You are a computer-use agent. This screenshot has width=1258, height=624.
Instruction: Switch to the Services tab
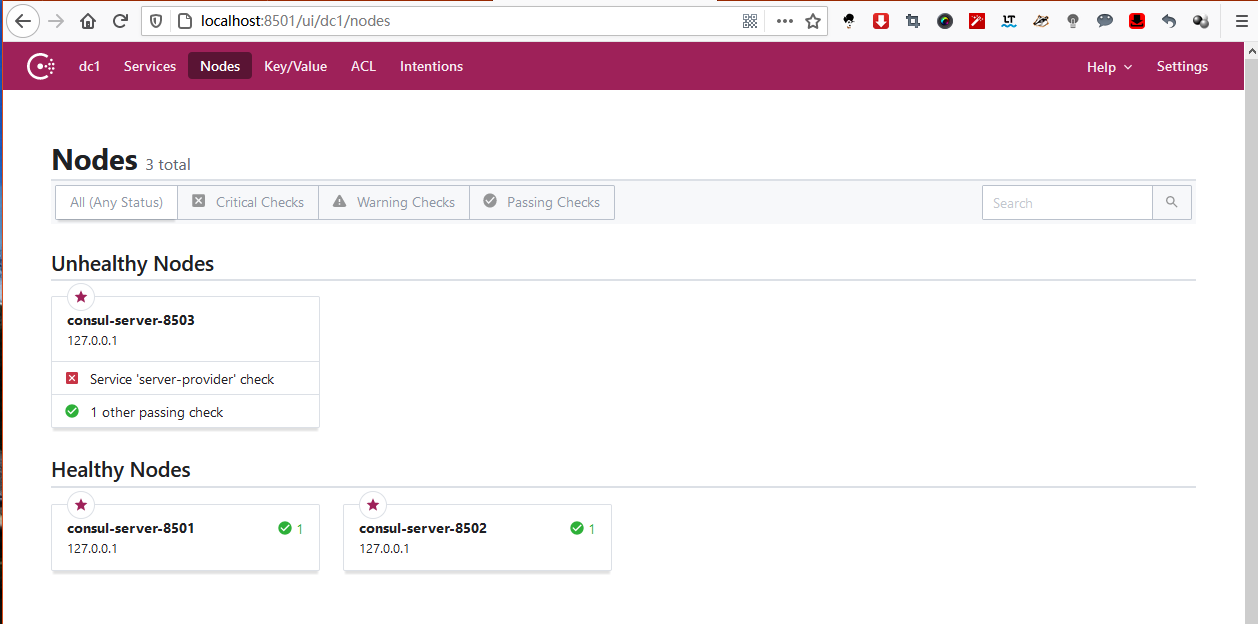150,67
